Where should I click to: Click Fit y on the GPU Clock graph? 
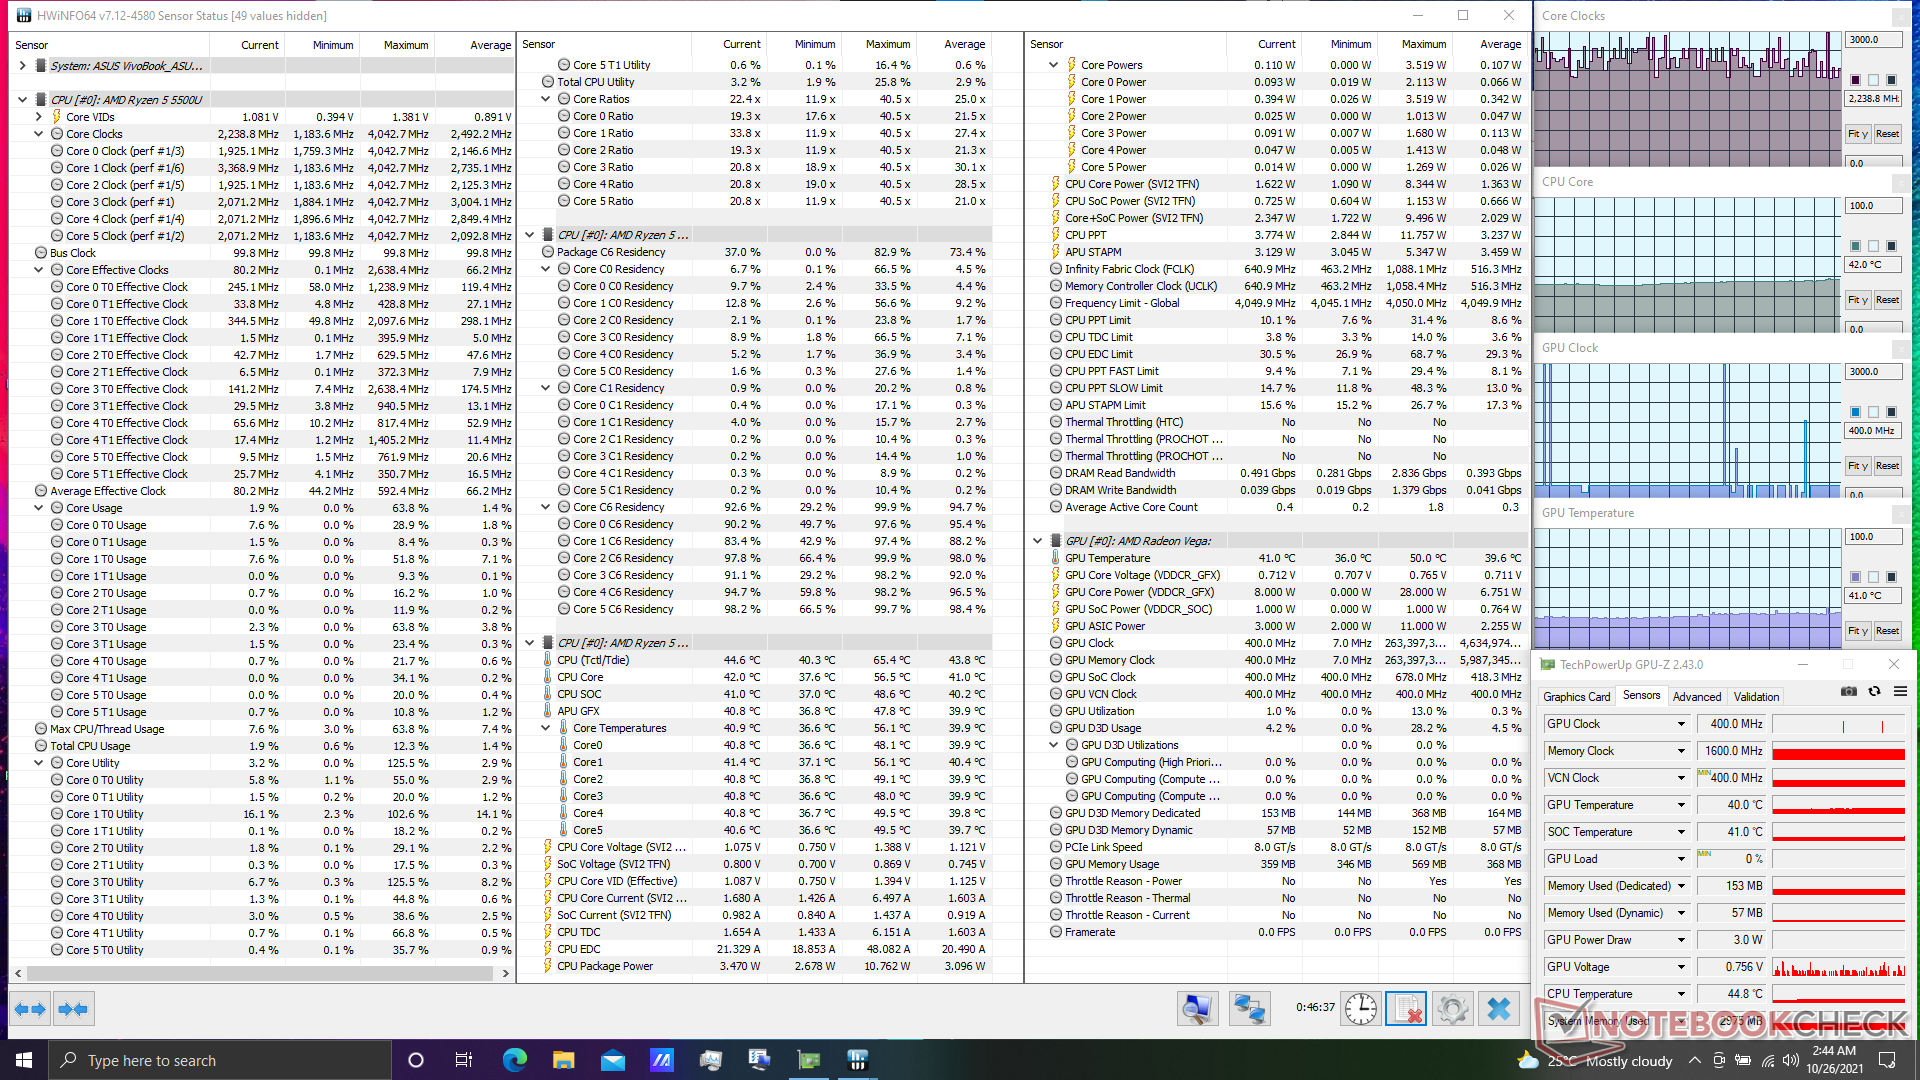click(1858, 466)
